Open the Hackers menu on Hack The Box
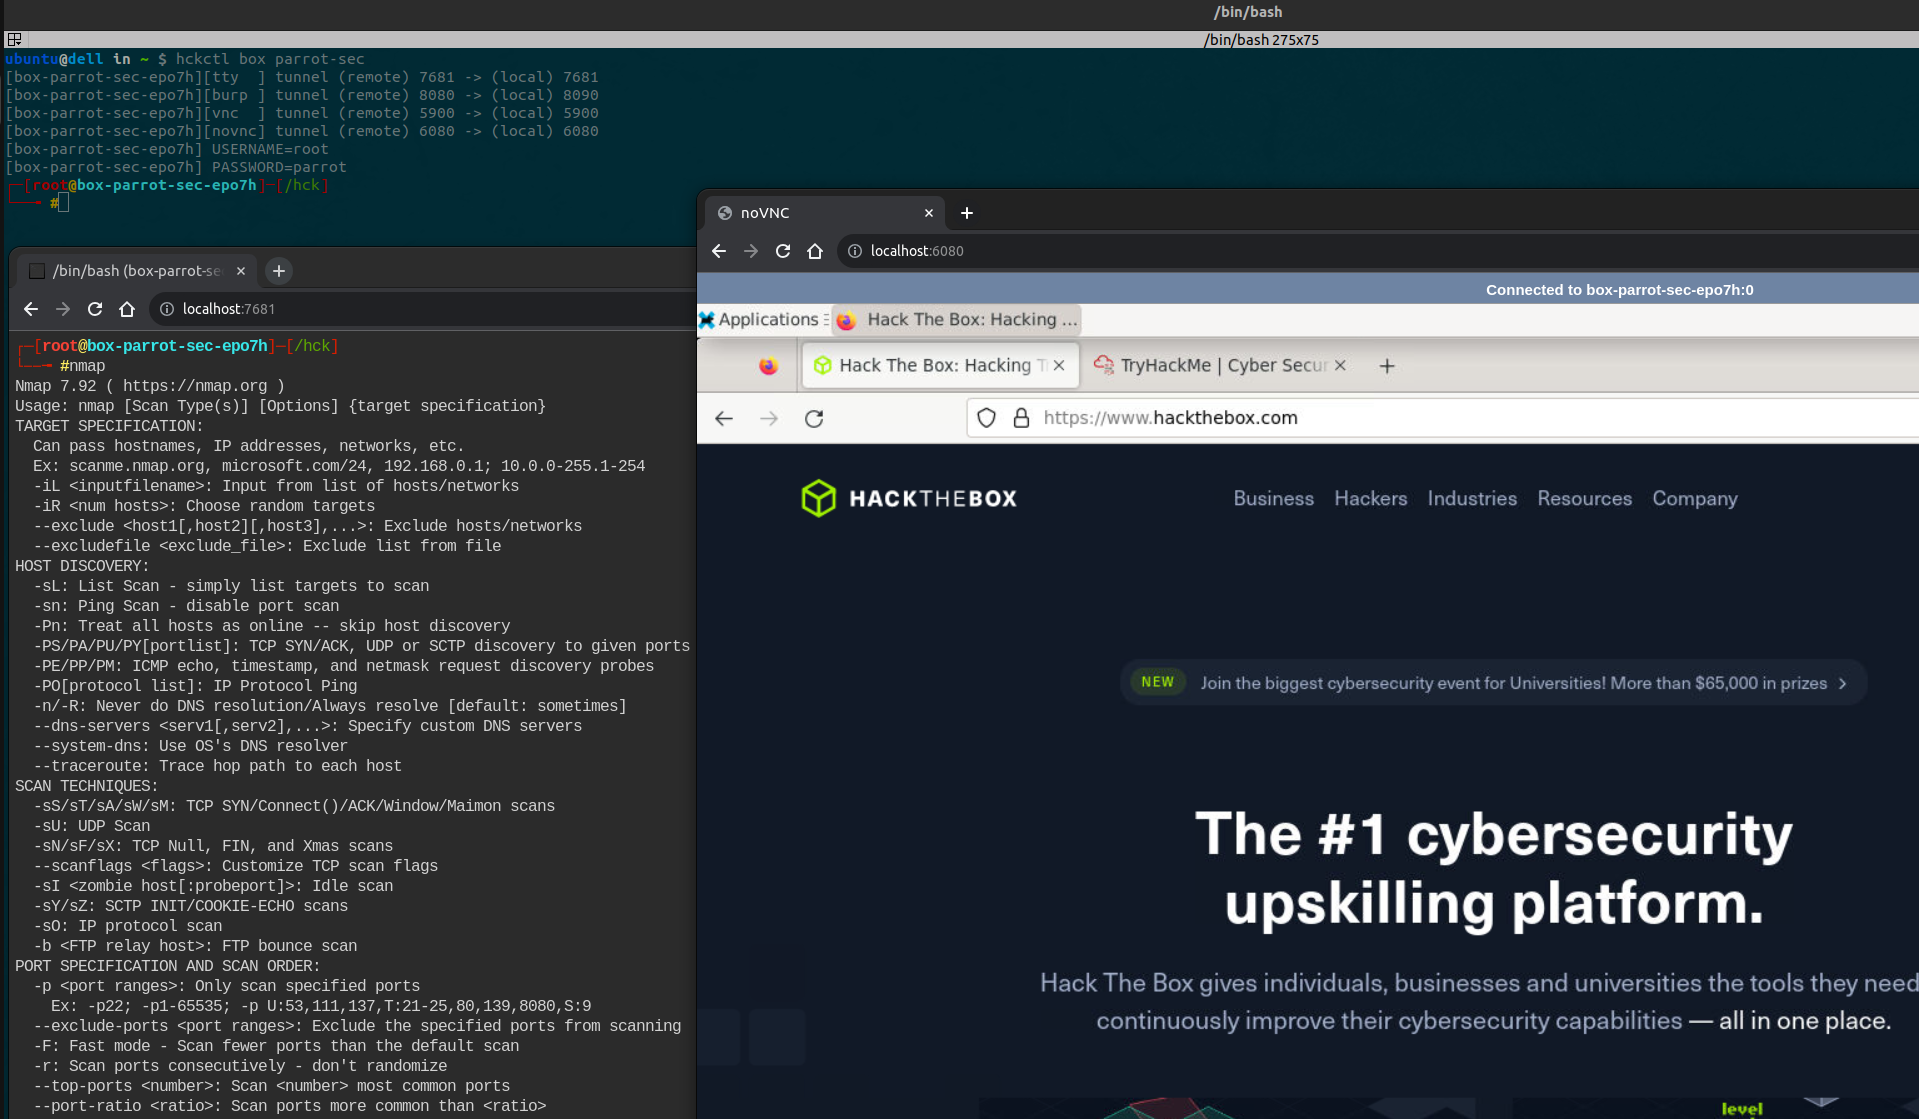The width and height of the screenshot is (1919, 1119). click(x=1370, y=498)
